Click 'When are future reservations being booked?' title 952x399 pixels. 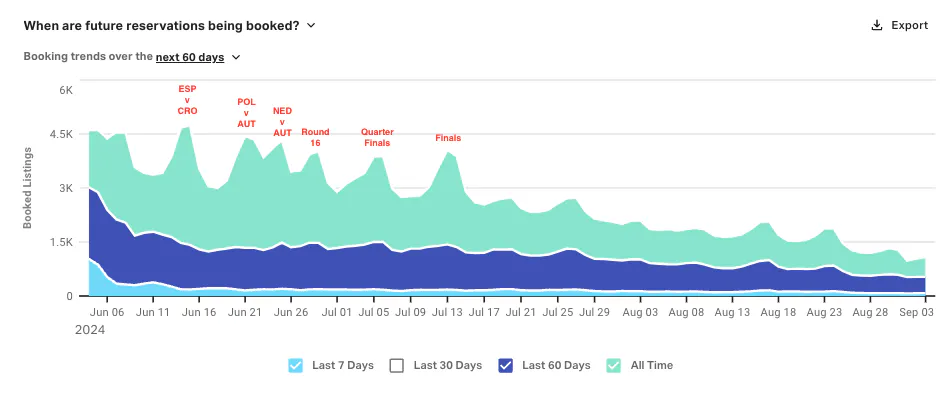coord(162,26)
